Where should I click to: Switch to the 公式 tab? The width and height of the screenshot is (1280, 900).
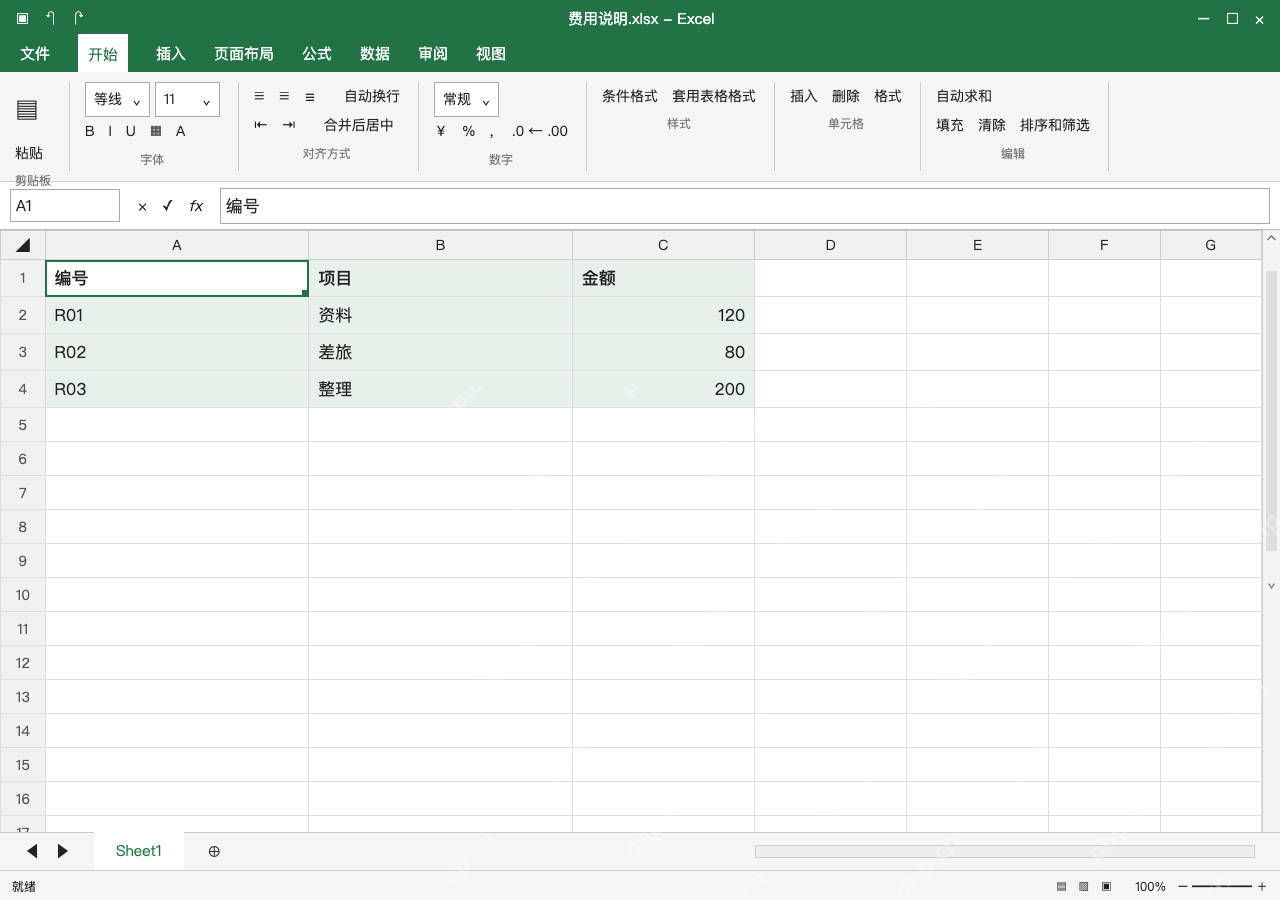click(x=317, y=54)
